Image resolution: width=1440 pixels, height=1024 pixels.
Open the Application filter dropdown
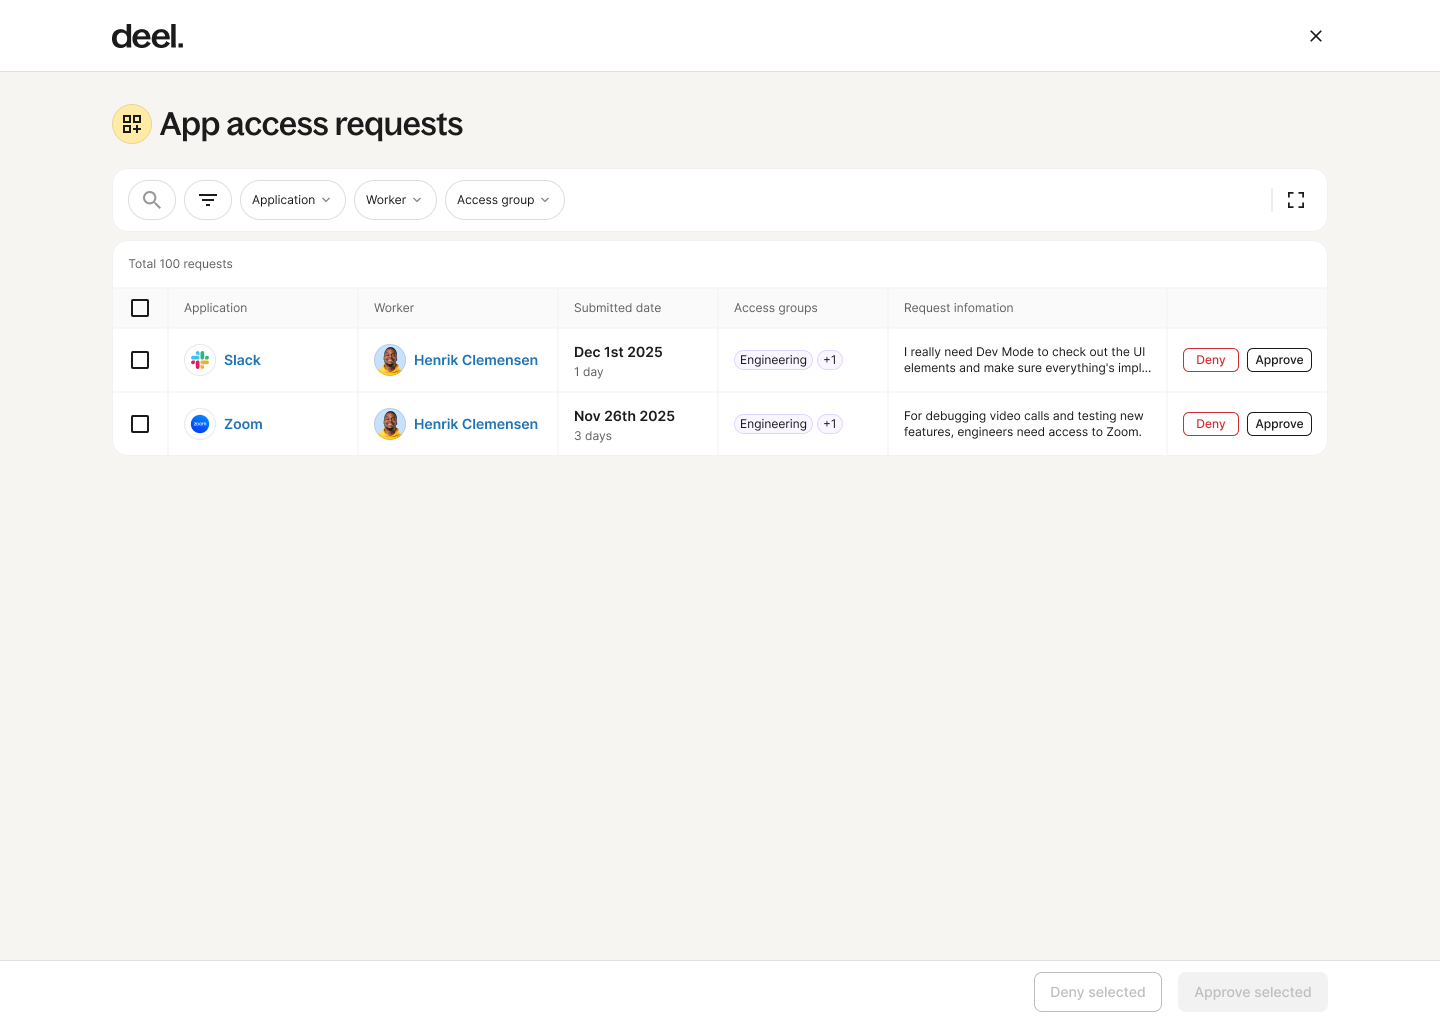coord(292,200)
